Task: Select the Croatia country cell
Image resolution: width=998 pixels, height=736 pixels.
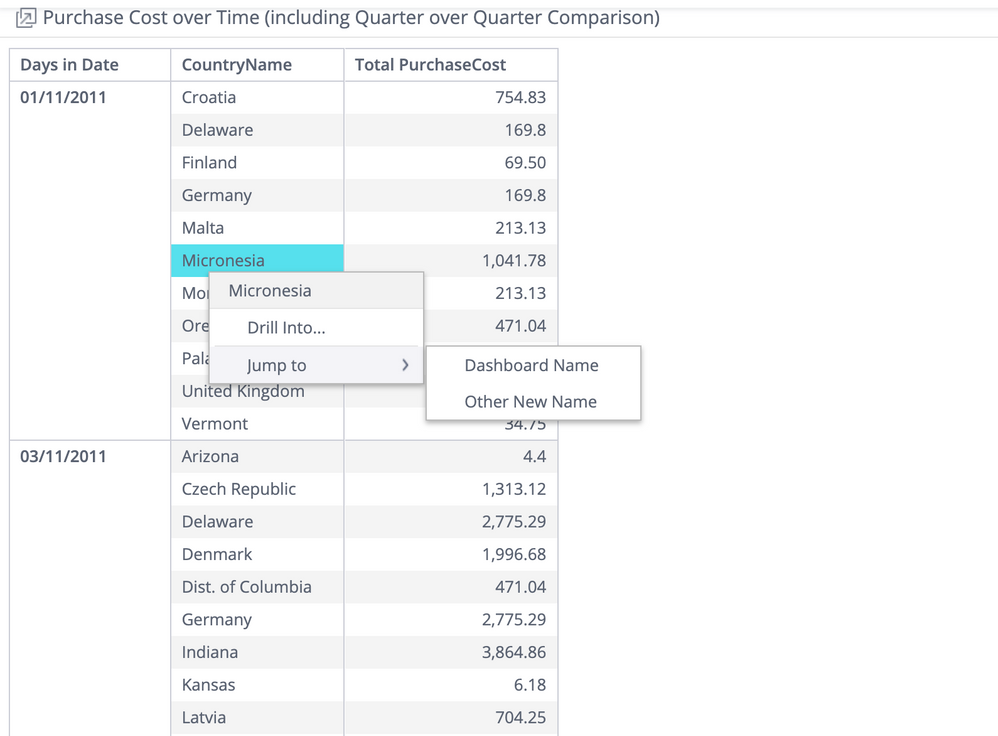Action: [209, 97]
